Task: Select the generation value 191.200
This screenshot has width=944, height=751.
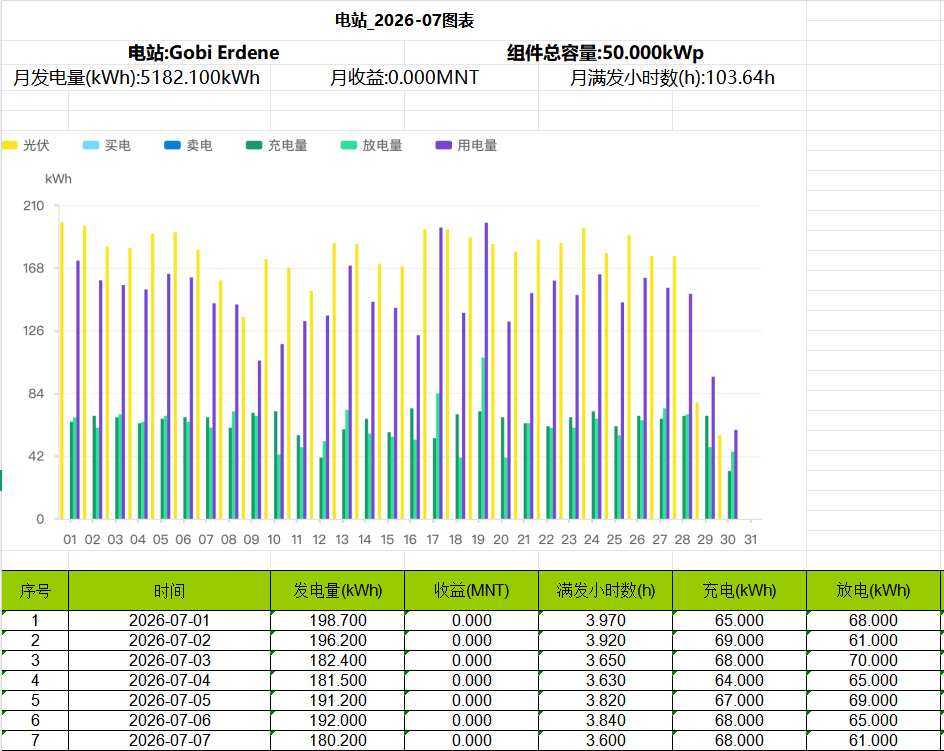Action: coord(338,700)
